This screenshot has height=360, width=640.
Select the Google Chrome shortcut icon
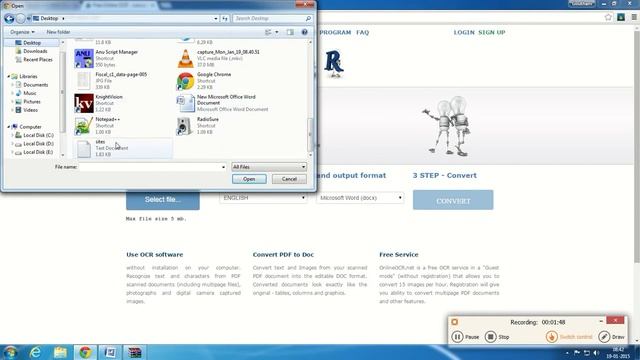click(185, 81)
